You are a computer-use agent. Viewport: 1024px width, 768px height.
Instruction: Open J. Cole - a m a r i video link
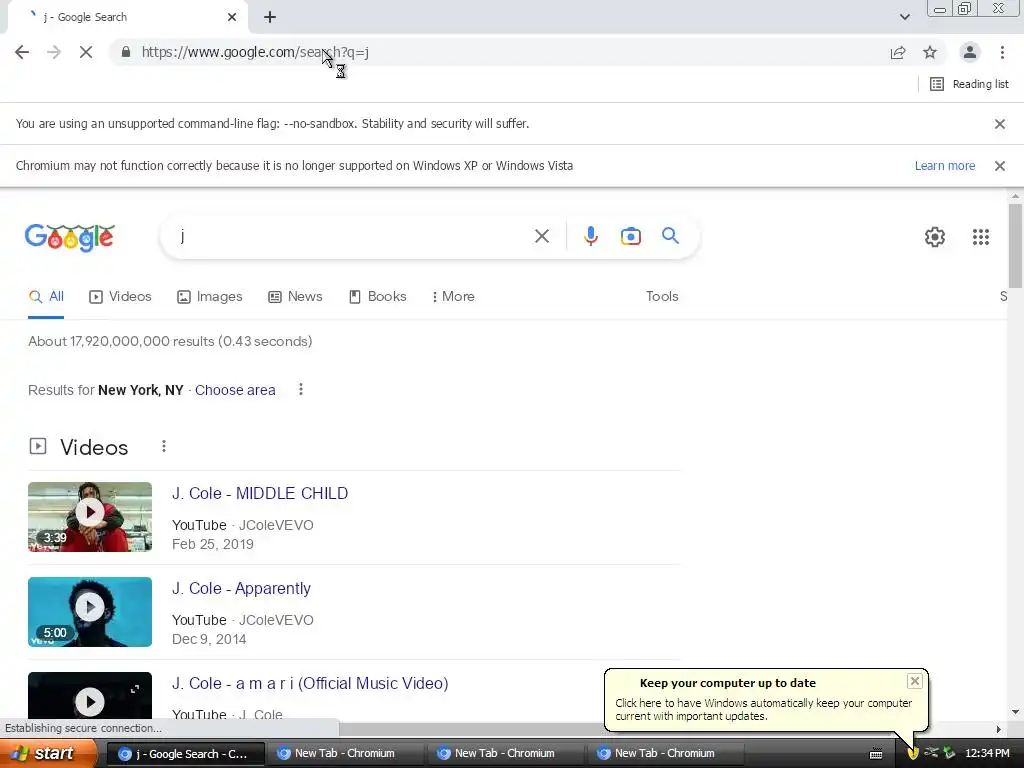pyautogui.click(x=310, y=684)
